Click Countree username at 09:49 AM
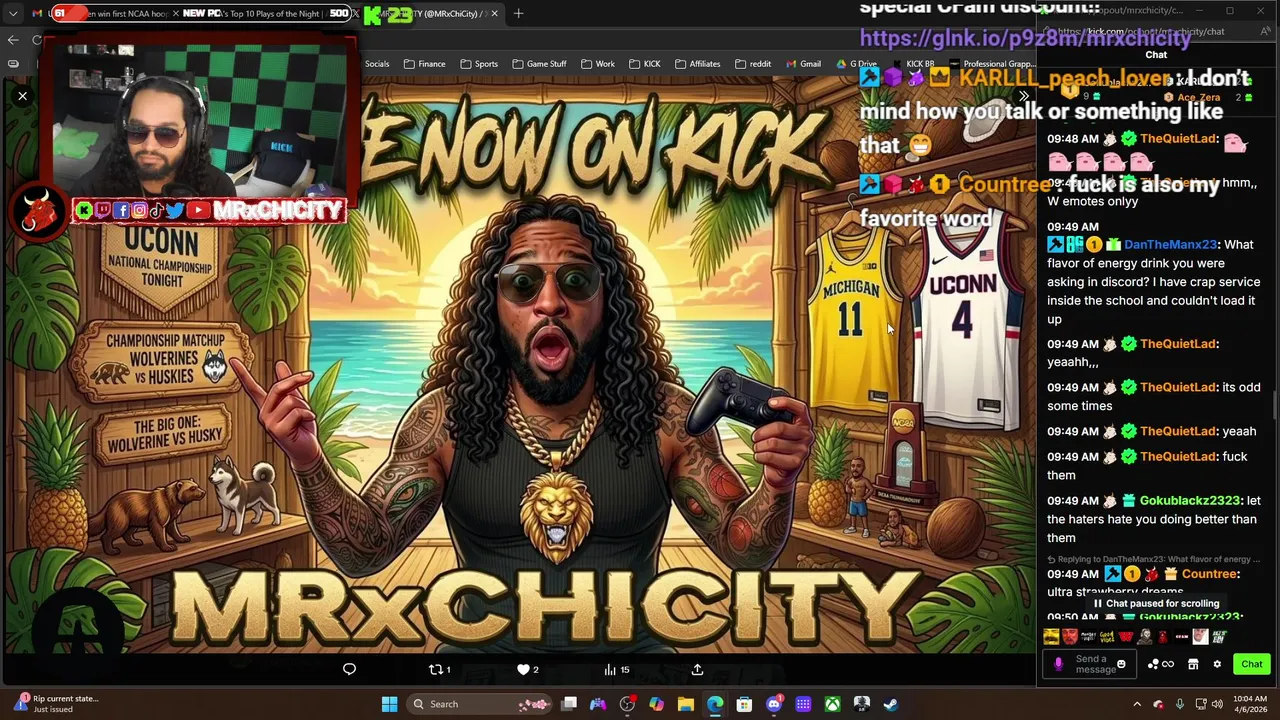The image size is (1280, 720). [x=1209, y=574]
